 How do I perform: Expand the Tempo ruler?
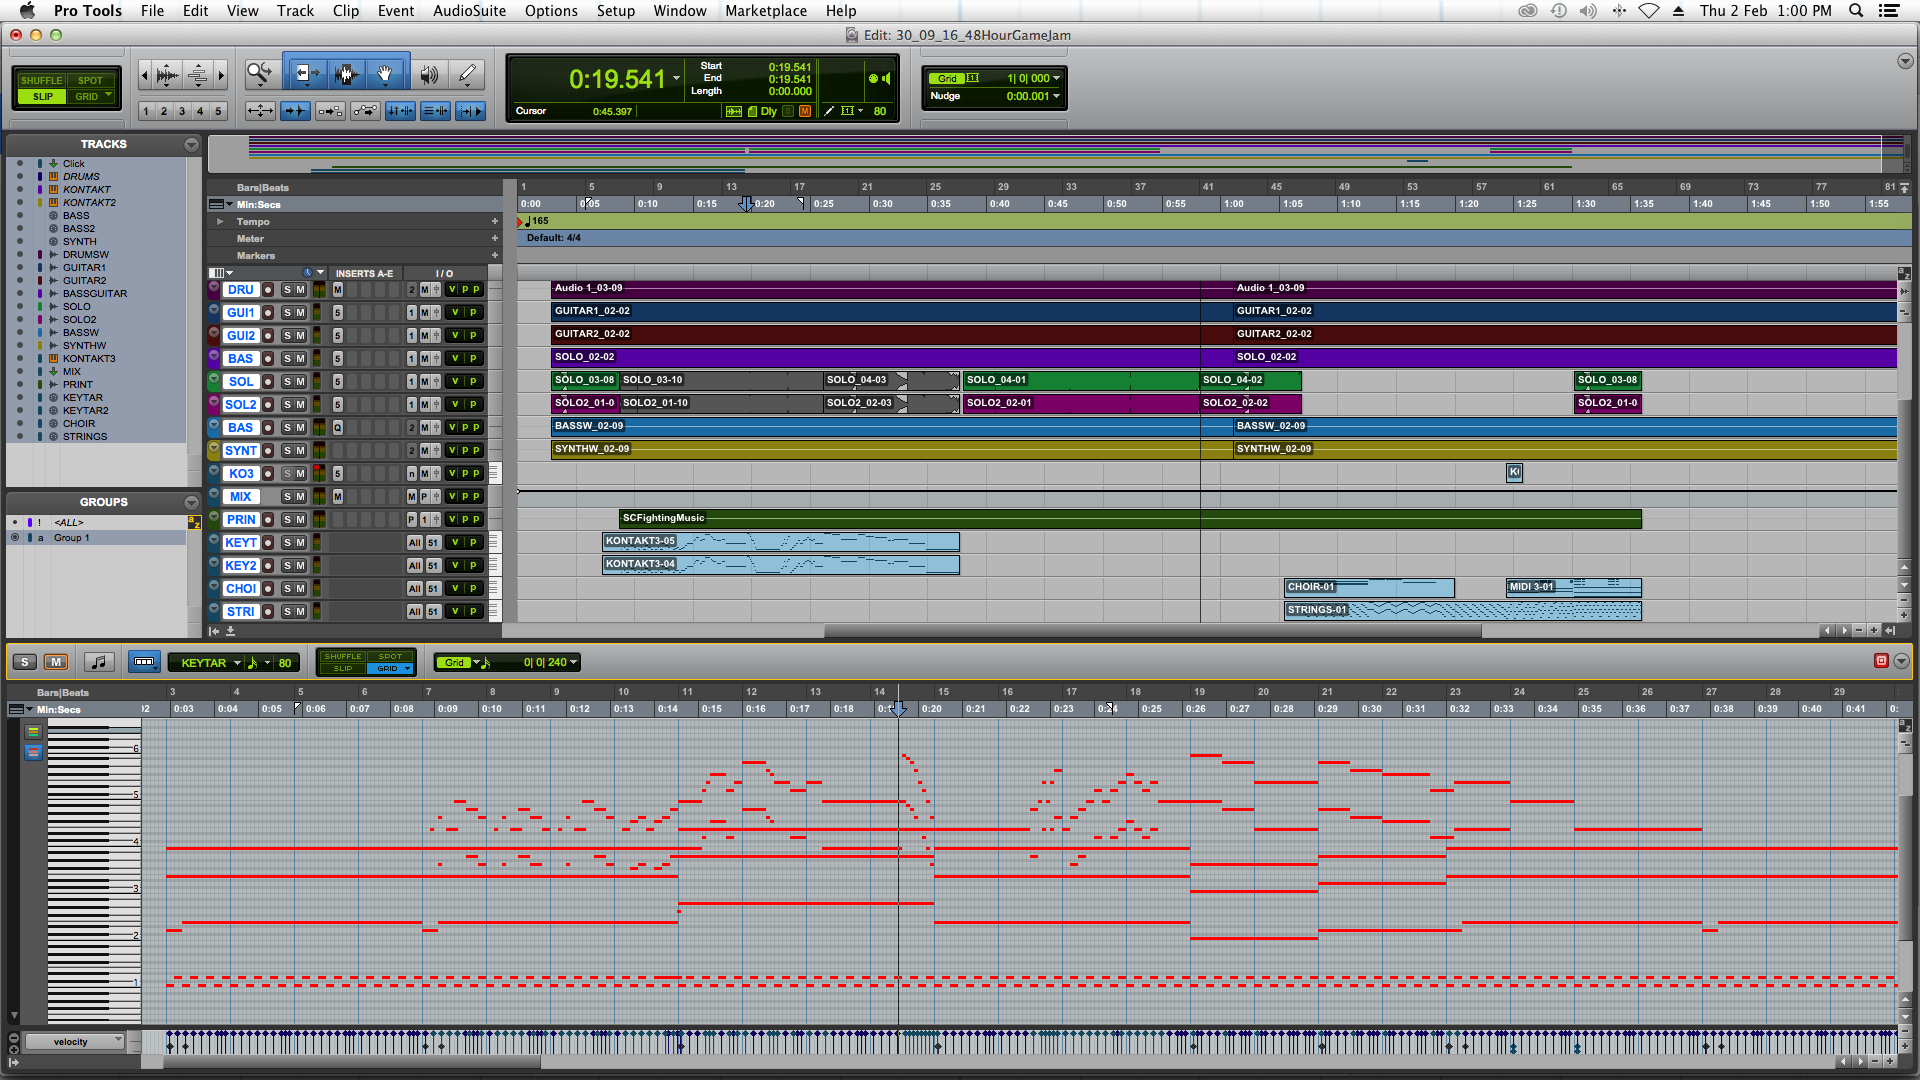pos(220,221)
